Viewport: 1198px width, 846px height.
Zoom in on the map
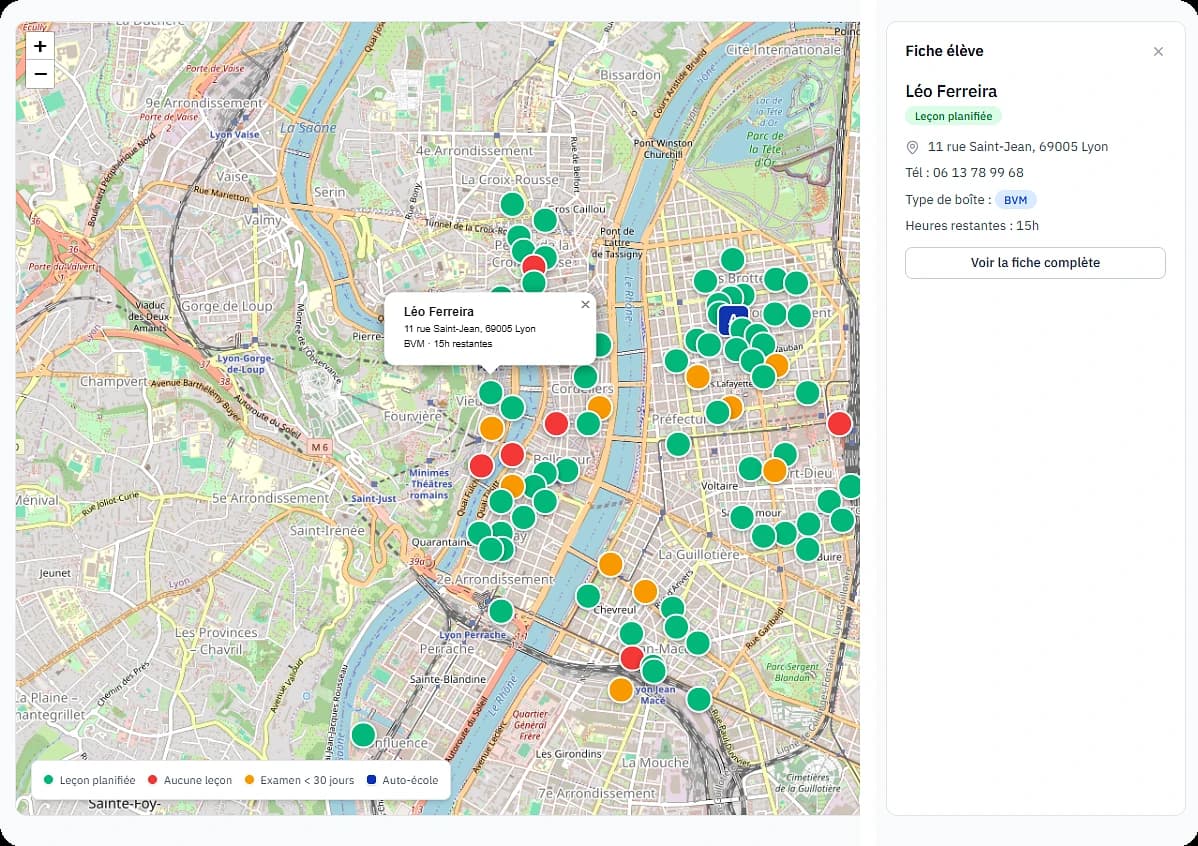(x=40, y=46)
